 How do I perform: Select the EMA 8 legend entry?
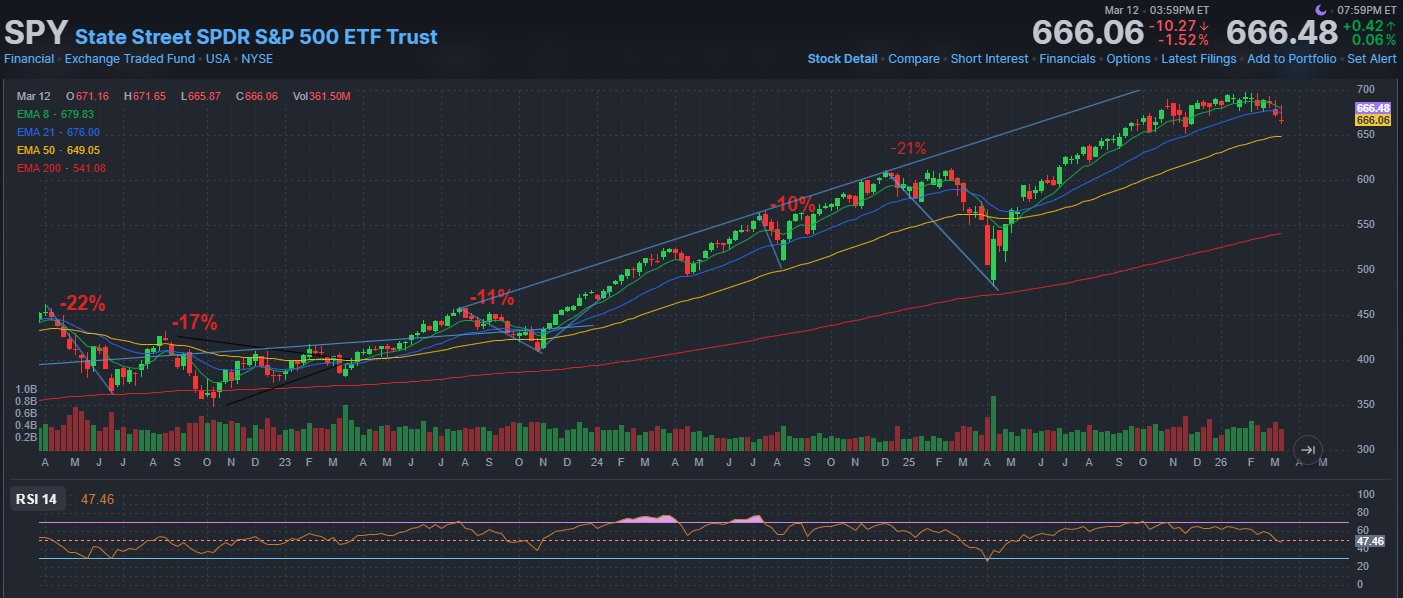pos(55,114)
